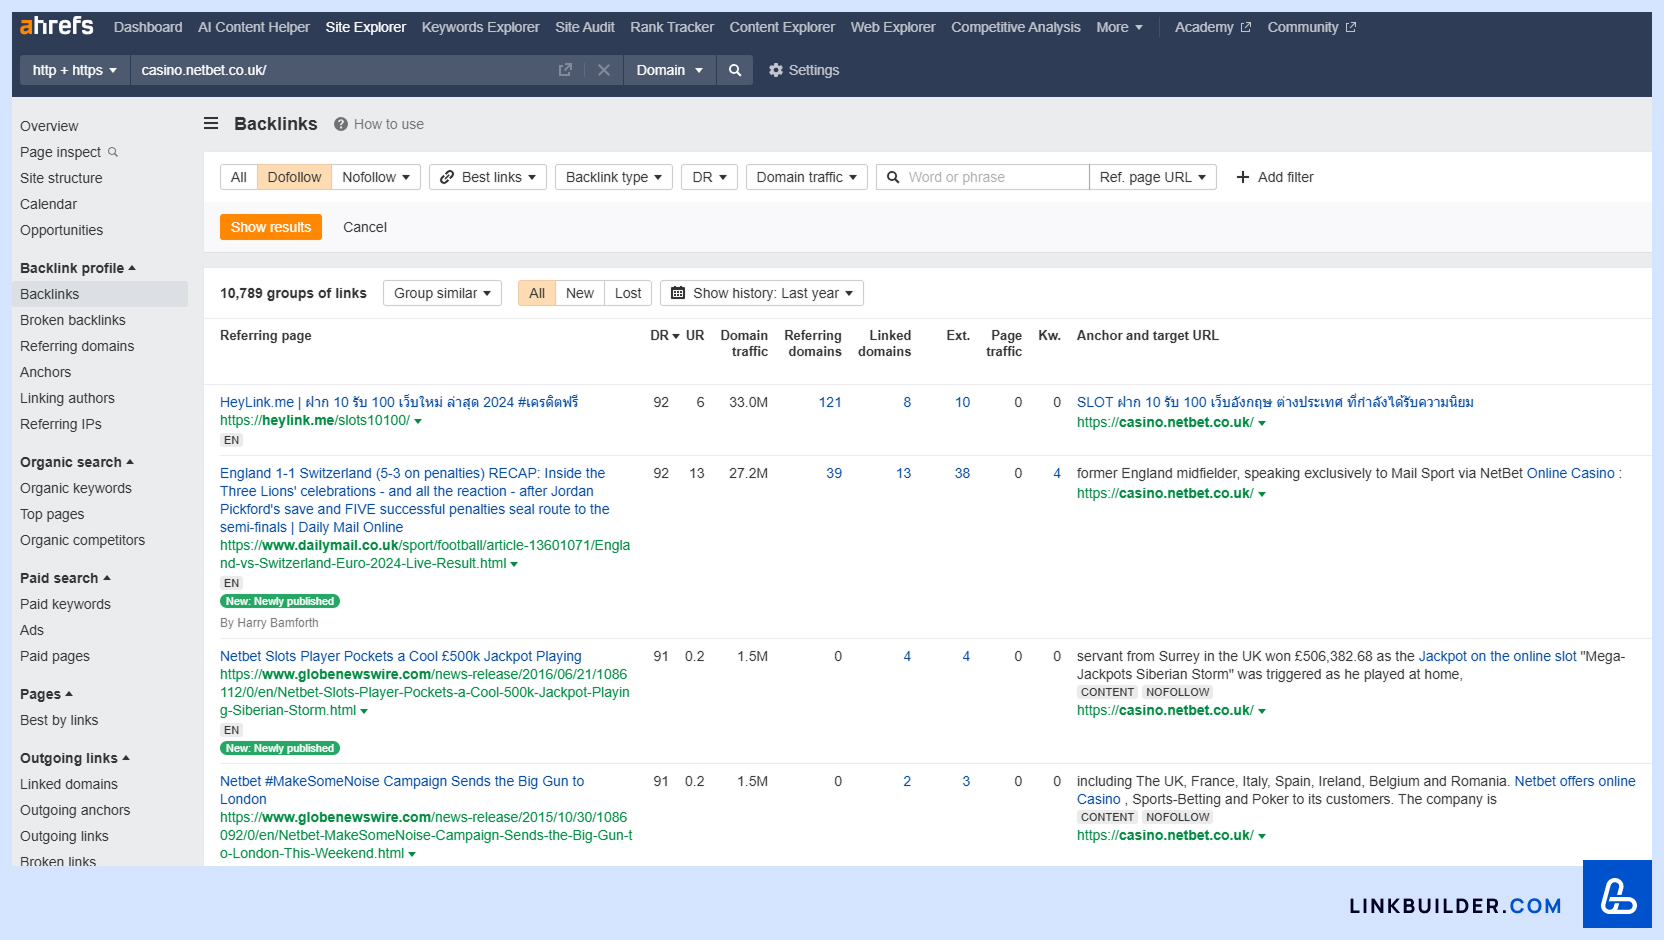Image resolution: width=1664 pixels, height=940 pixels.
Task: Open the Domain traffic dropdown
Action: (x=807, y=177)
